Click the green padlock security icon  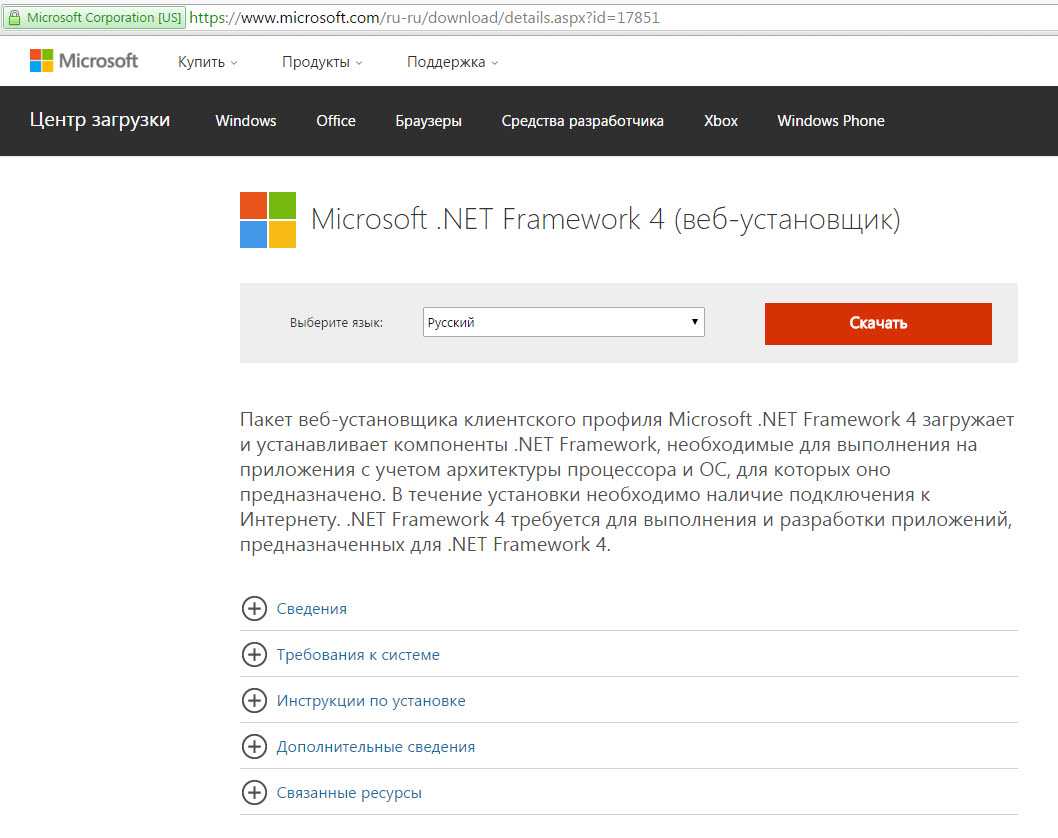13,18
